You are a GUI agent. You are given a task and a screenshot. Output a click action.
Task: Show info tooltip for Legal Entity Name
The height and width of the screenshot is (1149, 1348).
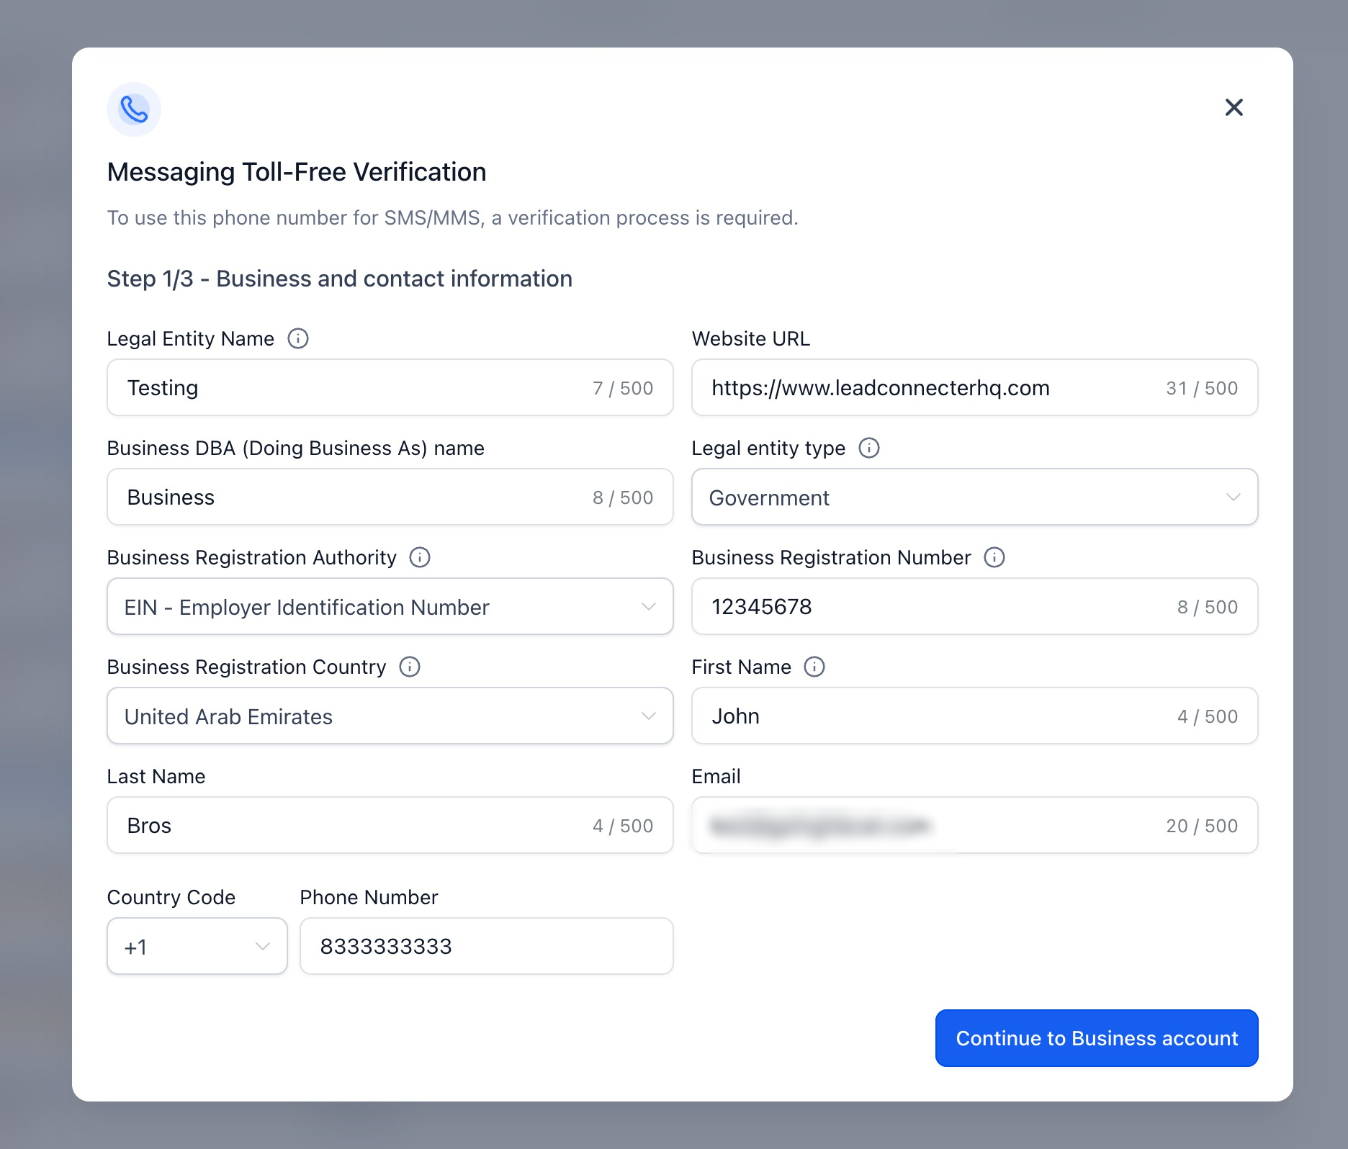tap(298, 339)
